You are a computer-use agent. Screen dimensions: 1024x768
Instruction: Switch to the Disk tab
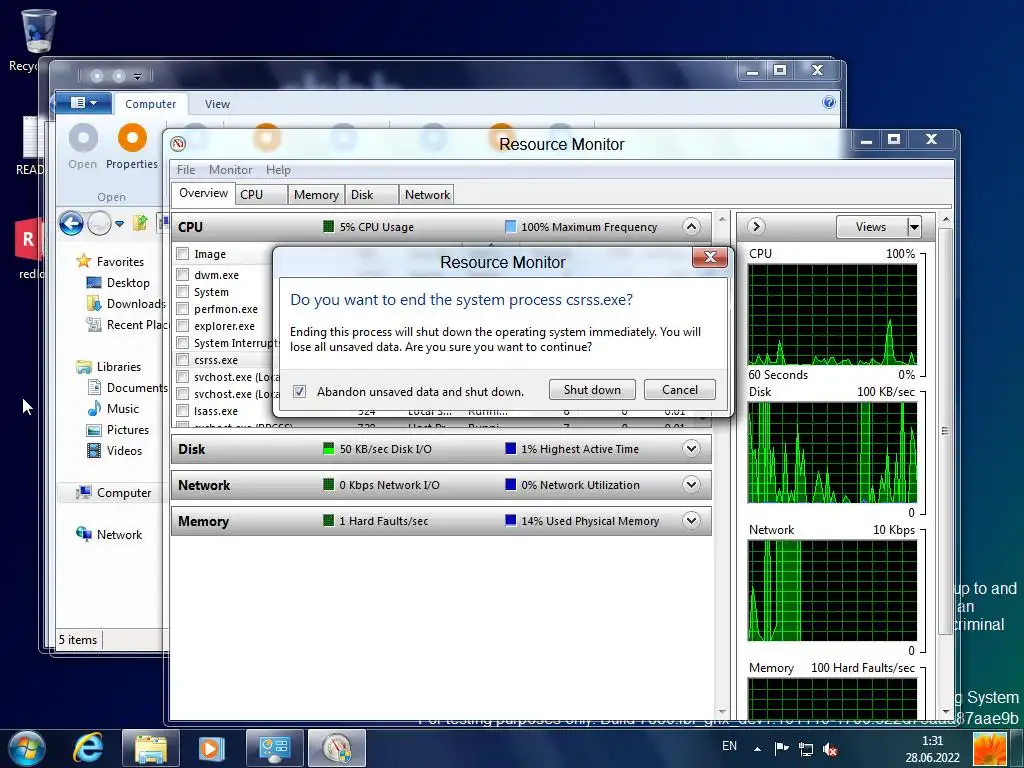tap(371, 195)
